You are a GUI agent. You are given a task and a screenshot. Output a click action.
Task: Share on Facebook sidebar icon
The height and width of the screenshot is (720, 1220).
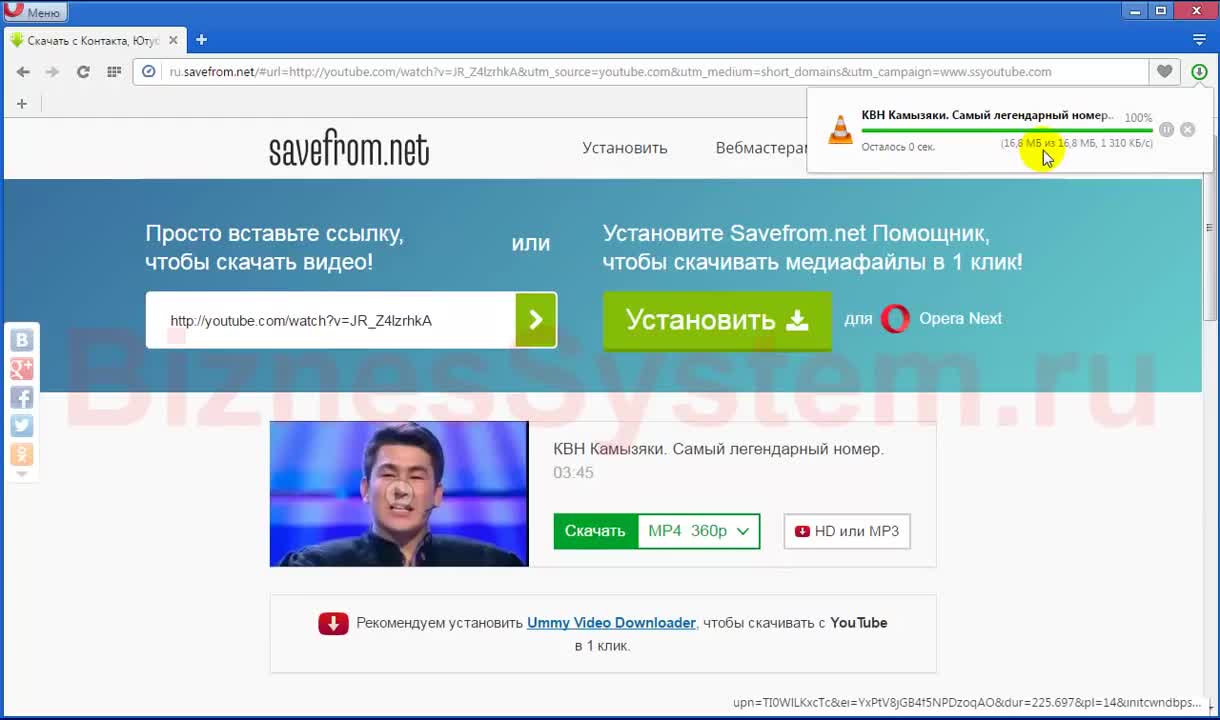pyautogui.click(x=22, y=397)
